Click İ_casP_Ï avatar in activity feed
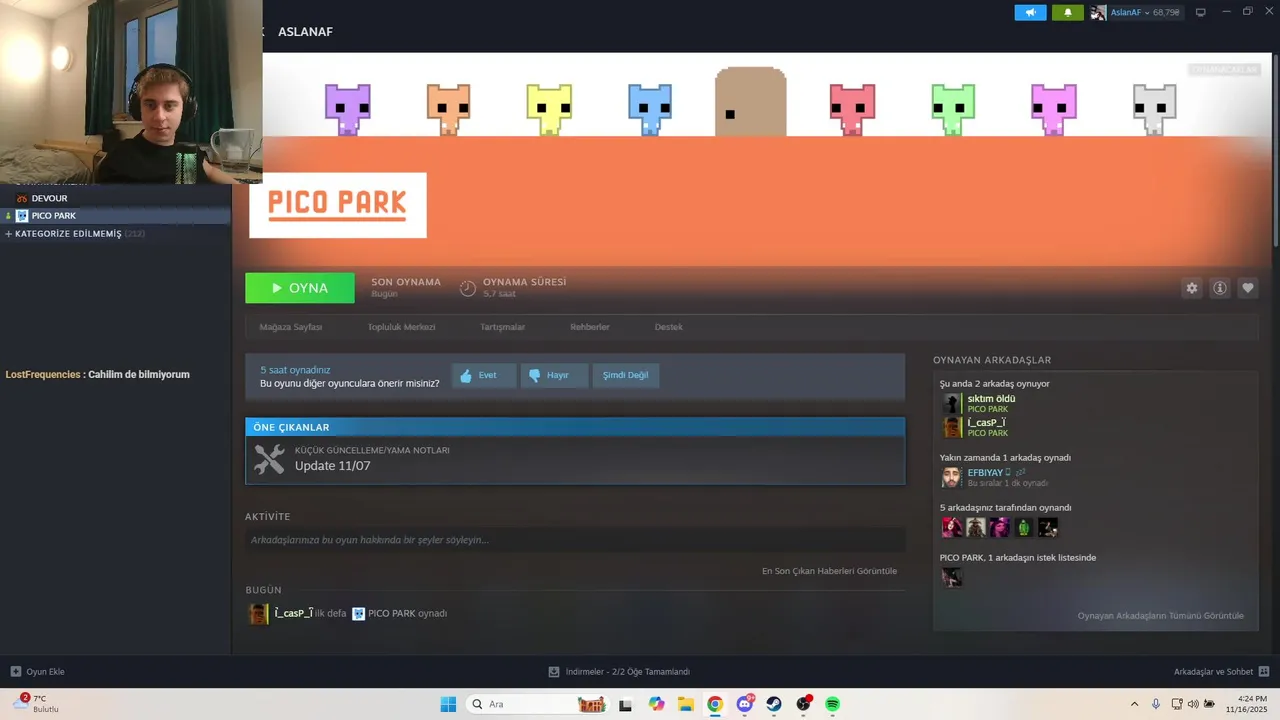The width and height of the screenshot is (1280, 720). click(258, 613)
